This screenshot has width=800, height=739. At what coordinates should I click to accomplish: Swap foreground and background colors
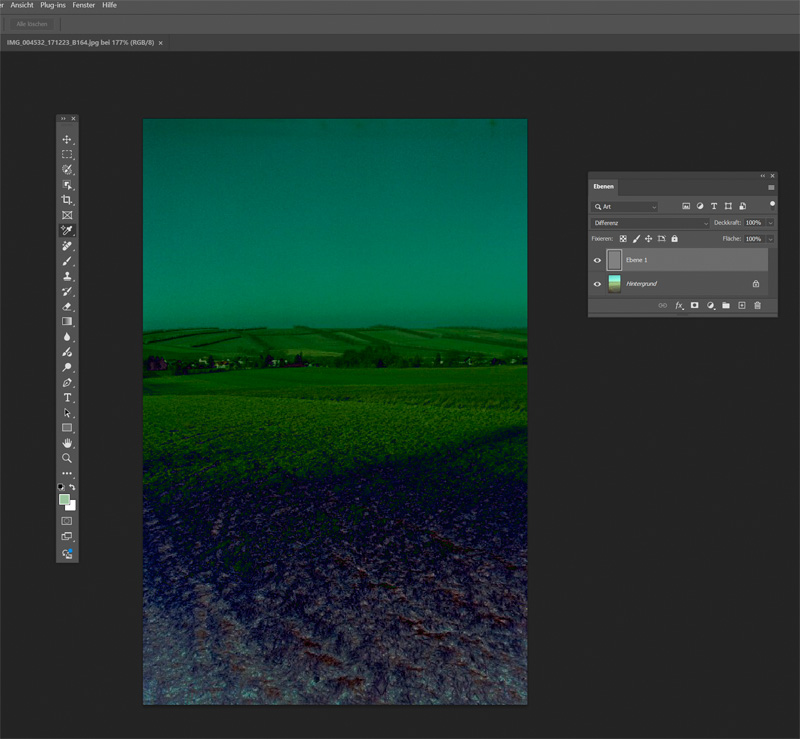tap(72, 487)
